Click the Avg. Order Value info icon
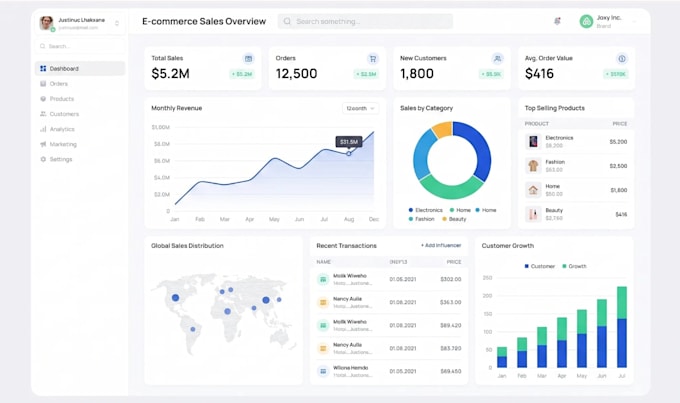680x403 pixels. click(x=622, y=59)
